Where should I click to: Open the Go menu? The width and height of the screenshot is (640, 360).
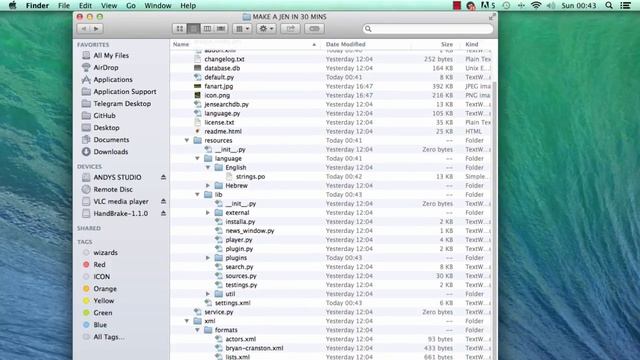[131, 6]
